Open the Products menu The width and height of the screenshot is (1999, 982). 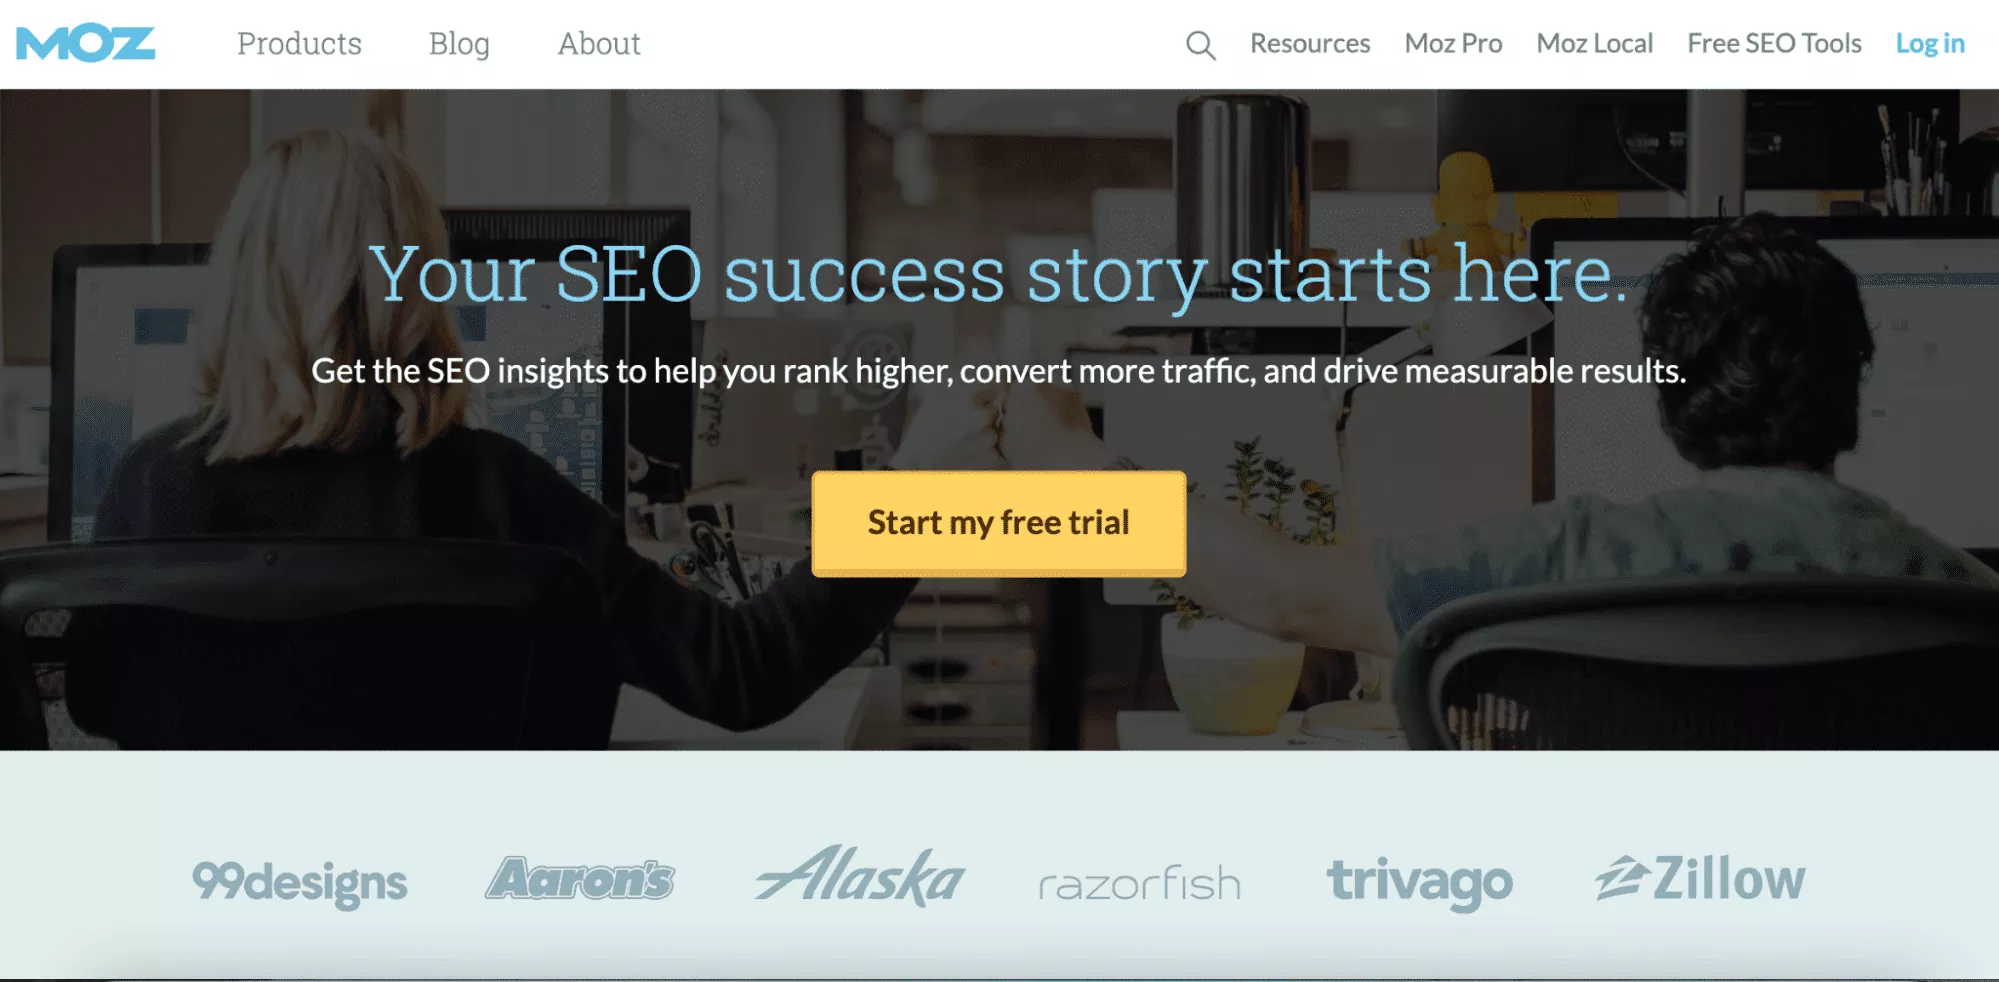299,44
